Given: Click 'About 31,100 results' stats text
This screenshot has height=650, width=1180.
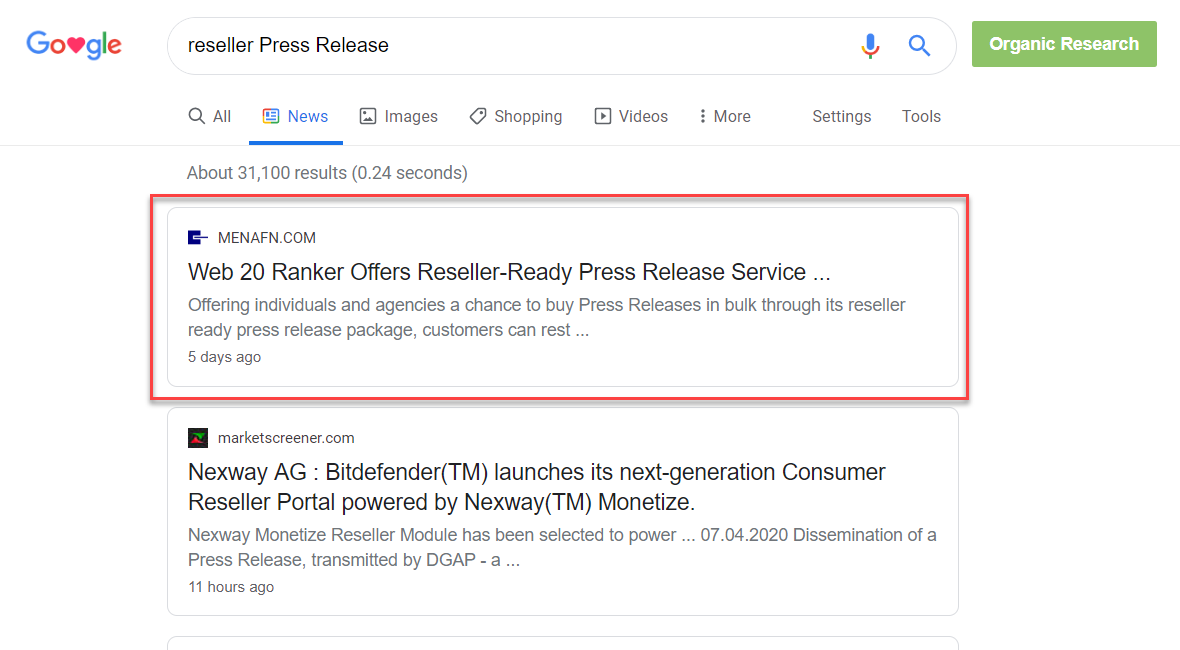Looking at the screenshot, I should pyautogui.click(x=327, y=173).
